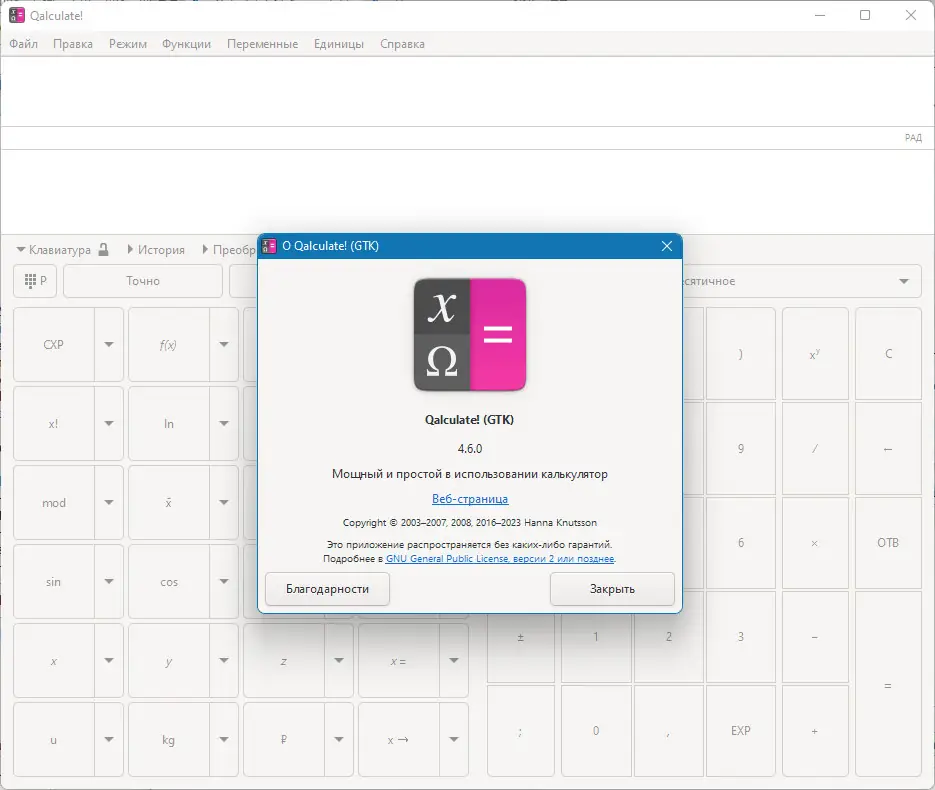Open the GNU General Public License link
Screen dimensions: 935x790
point(500,559)
